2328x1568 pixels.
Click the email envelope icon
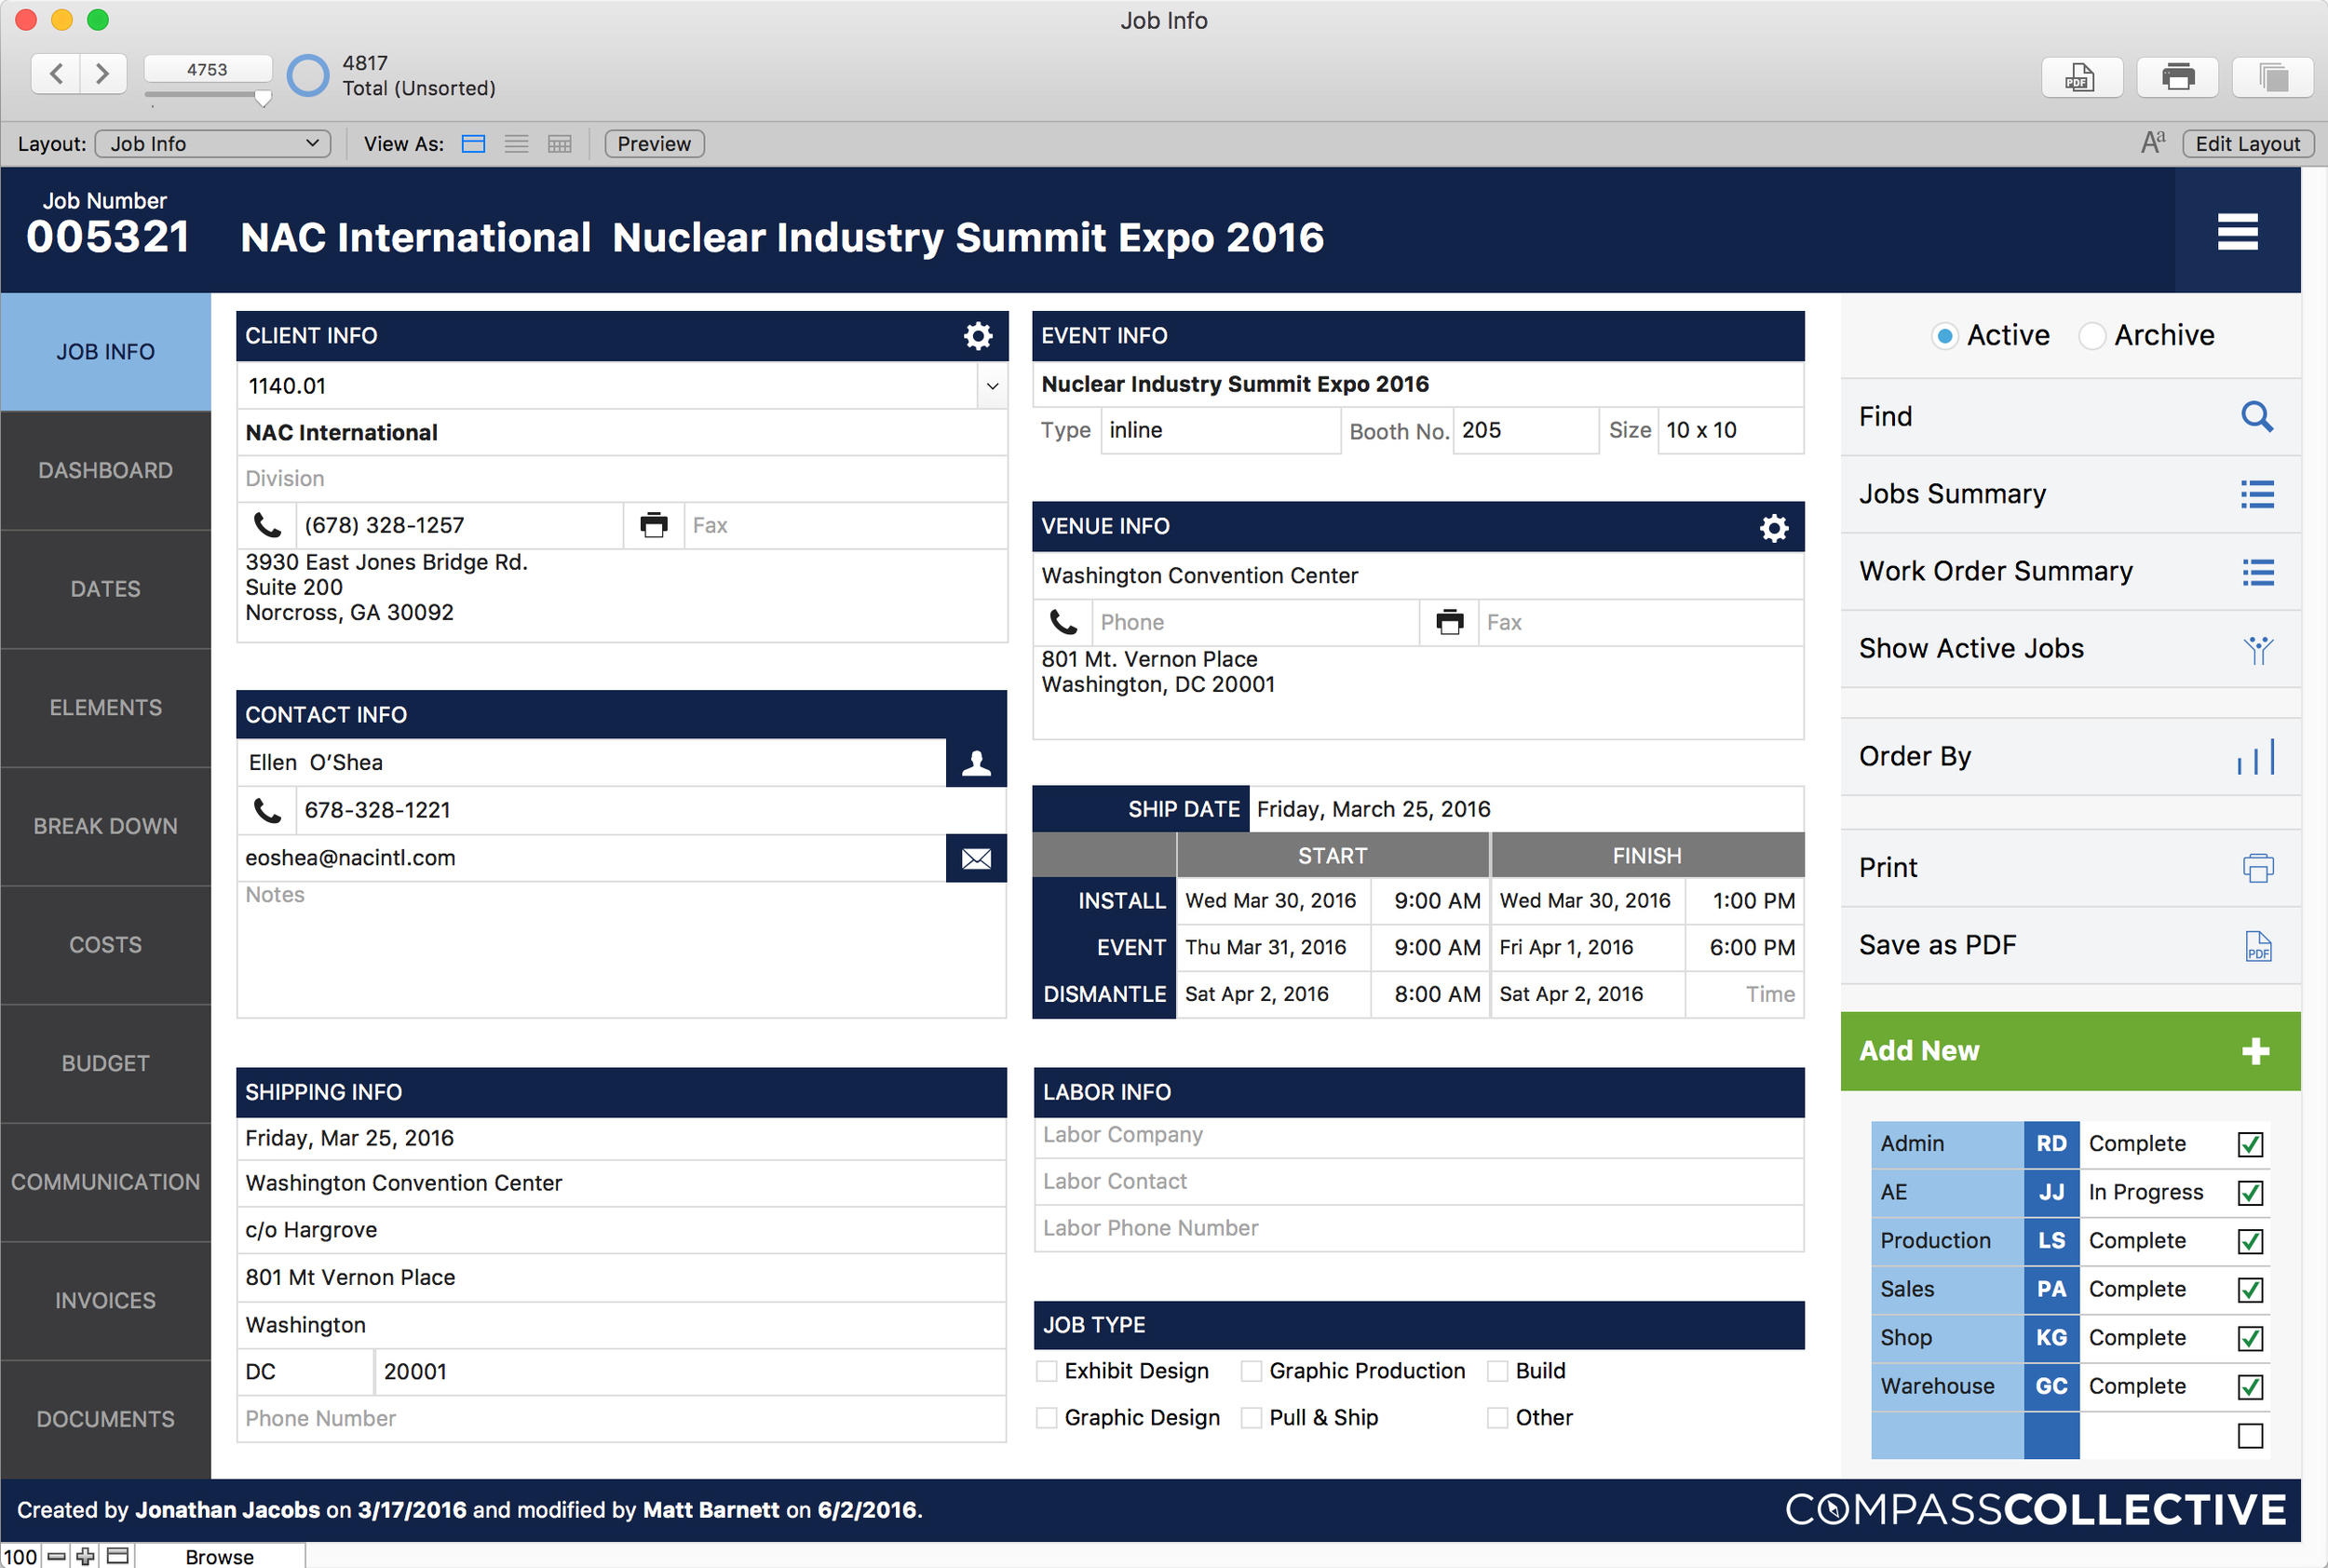(976, 858)
